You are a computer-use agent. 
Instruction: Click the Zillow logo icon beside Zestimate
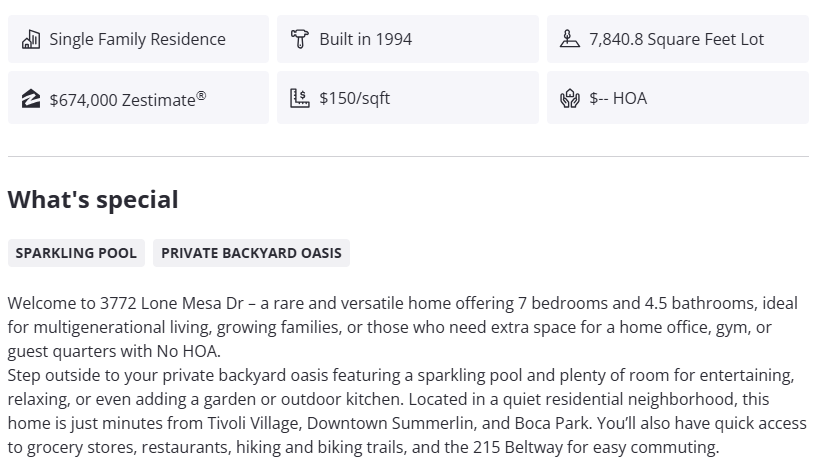click(x=31, y=98)
